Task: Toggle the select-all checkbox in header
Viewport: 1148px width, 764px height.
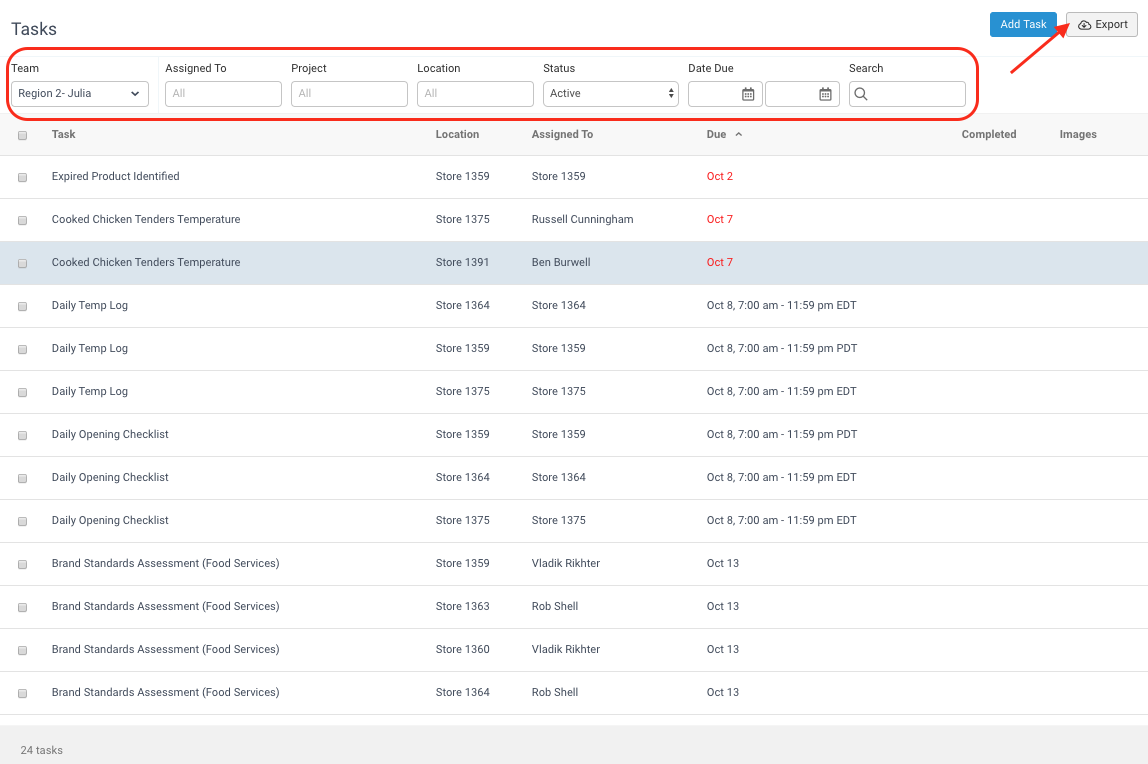Action: [23, 135]
